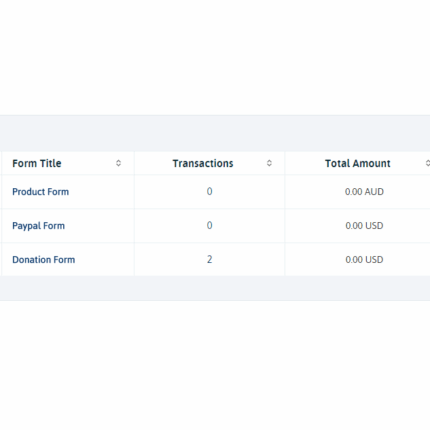430x430 pixels.
Task: Click empty space right of Paypal Form link
Action: click(x=99, y=226)
